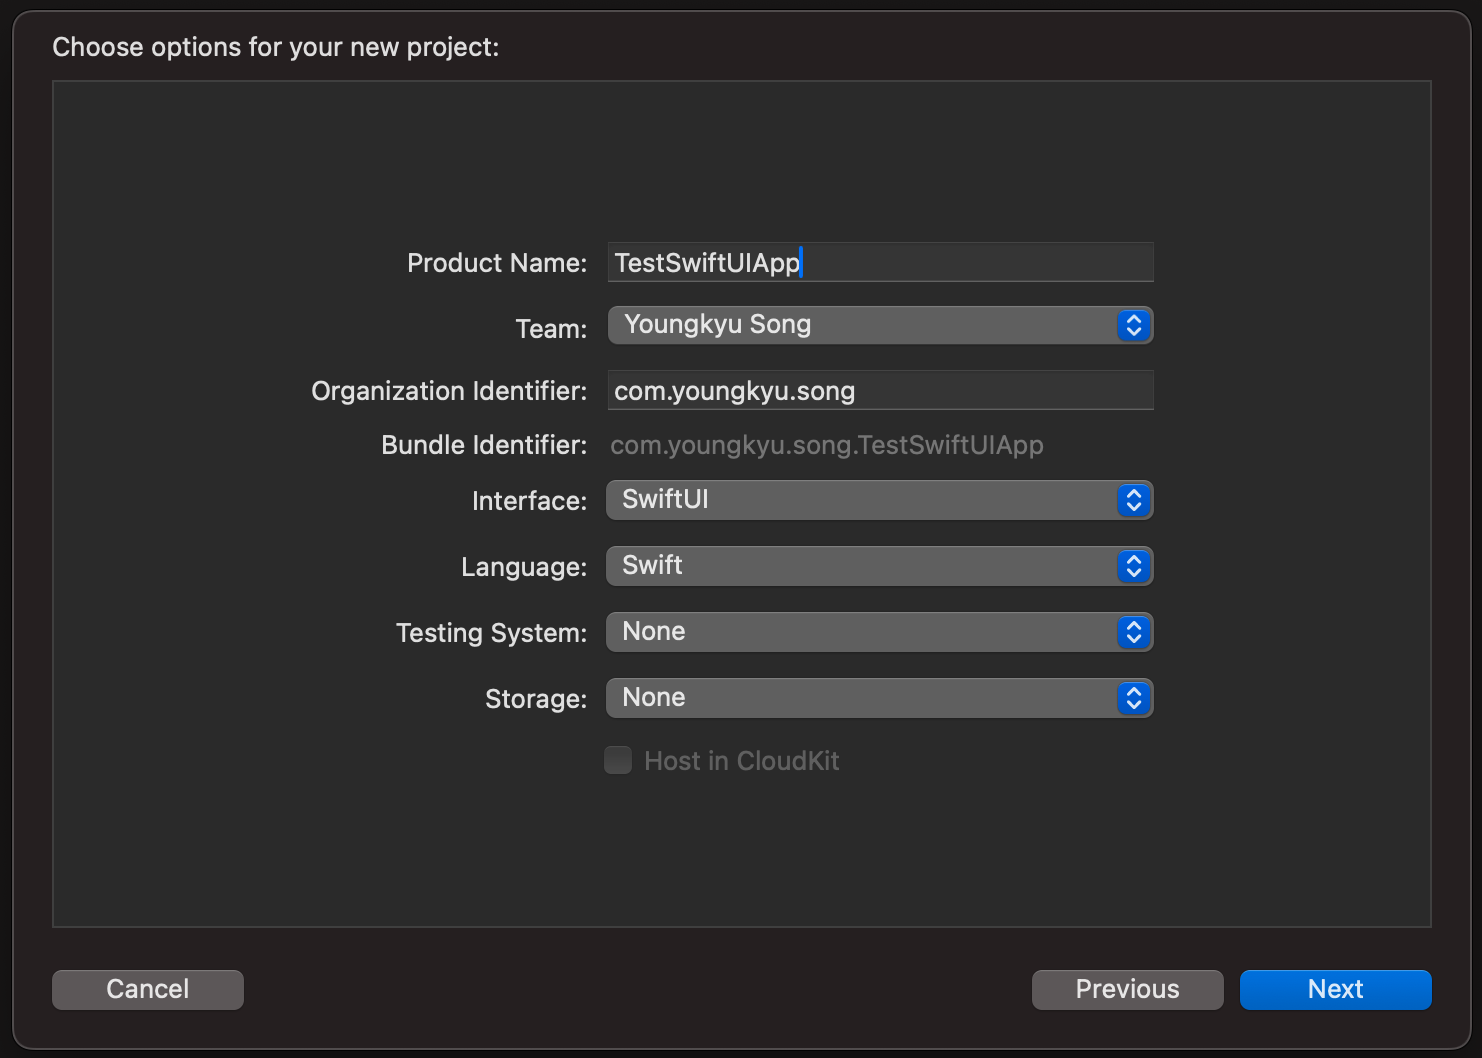This screenshot has width=1482, height=1058.
Task: Click the blue chevron icon beside SwiftUI
Action: click(x=1133, y=500)
